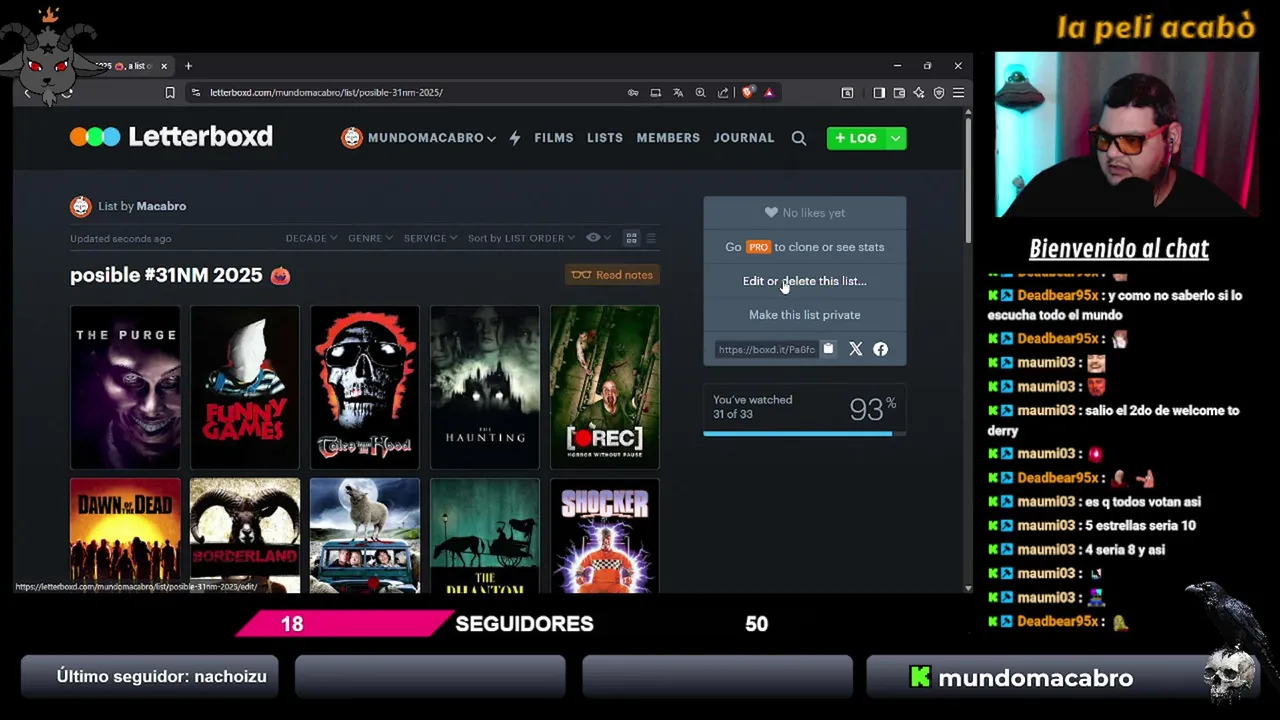1280x720 pixels.
Task: Click the '31 of 33' watched count
Action: 733,414
